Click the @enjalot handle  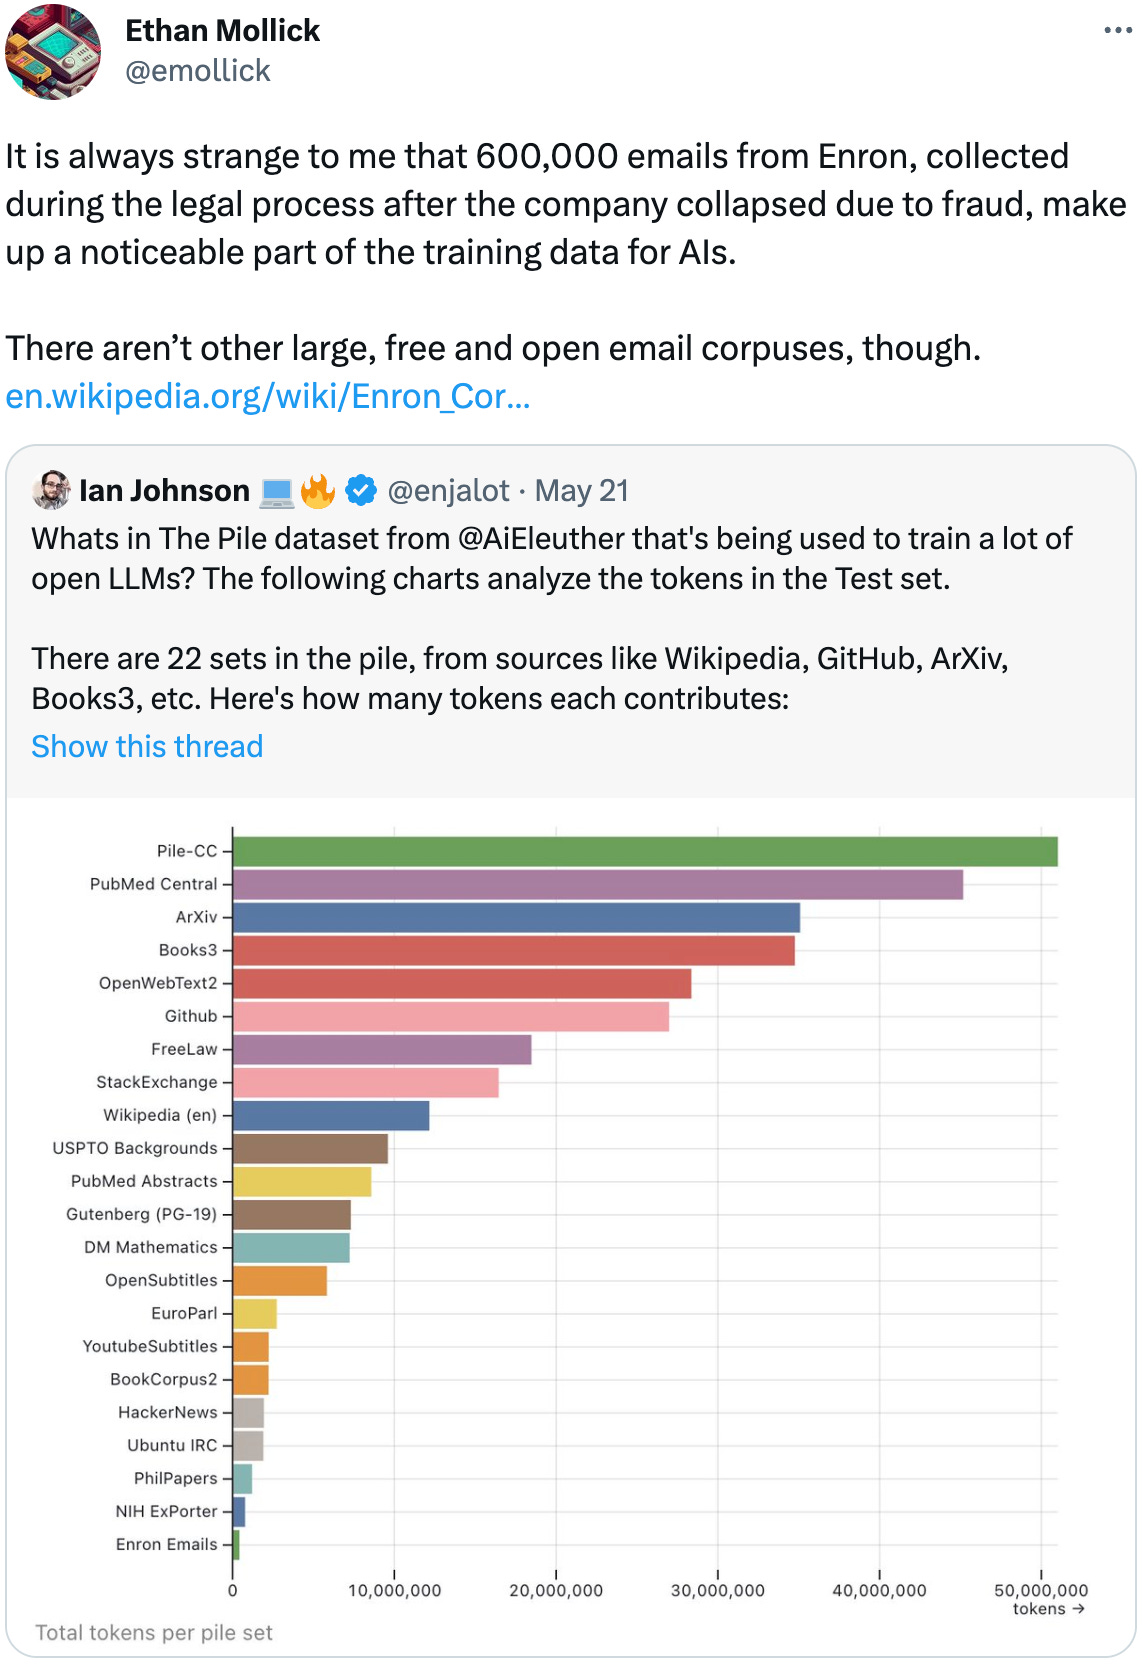click(448, 491)
